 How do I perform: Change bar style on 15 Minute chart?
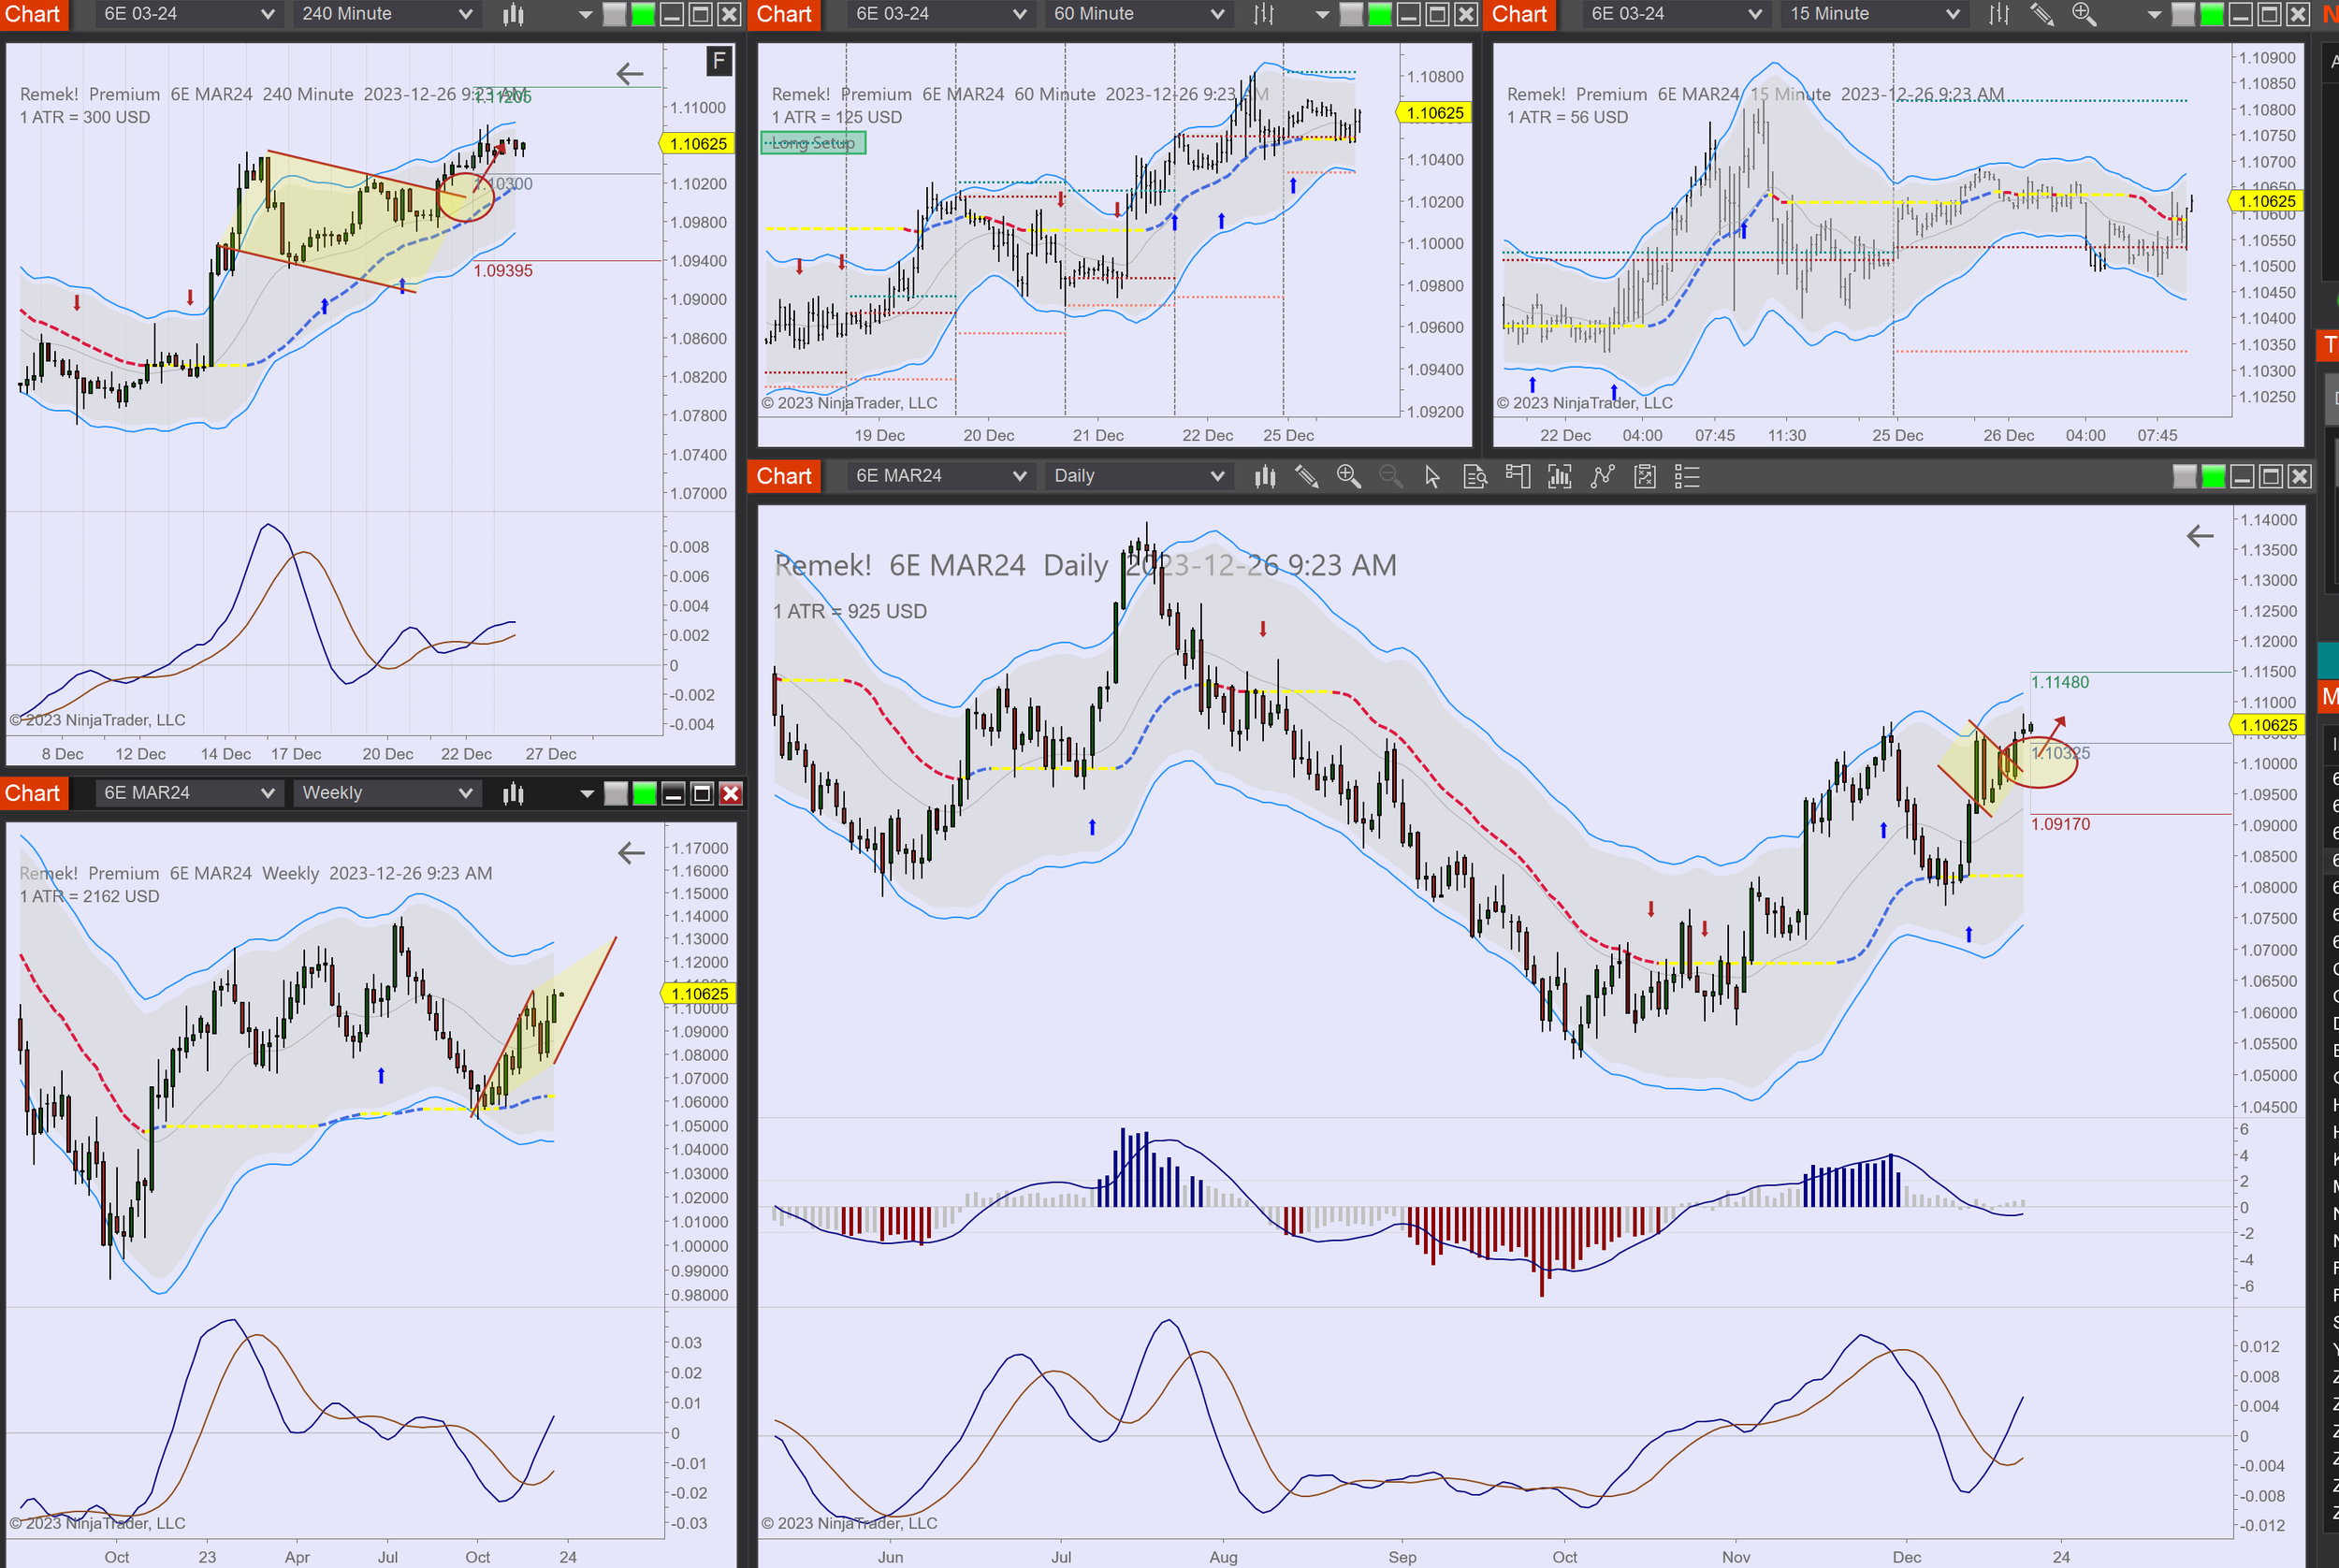pos(1999,14)
